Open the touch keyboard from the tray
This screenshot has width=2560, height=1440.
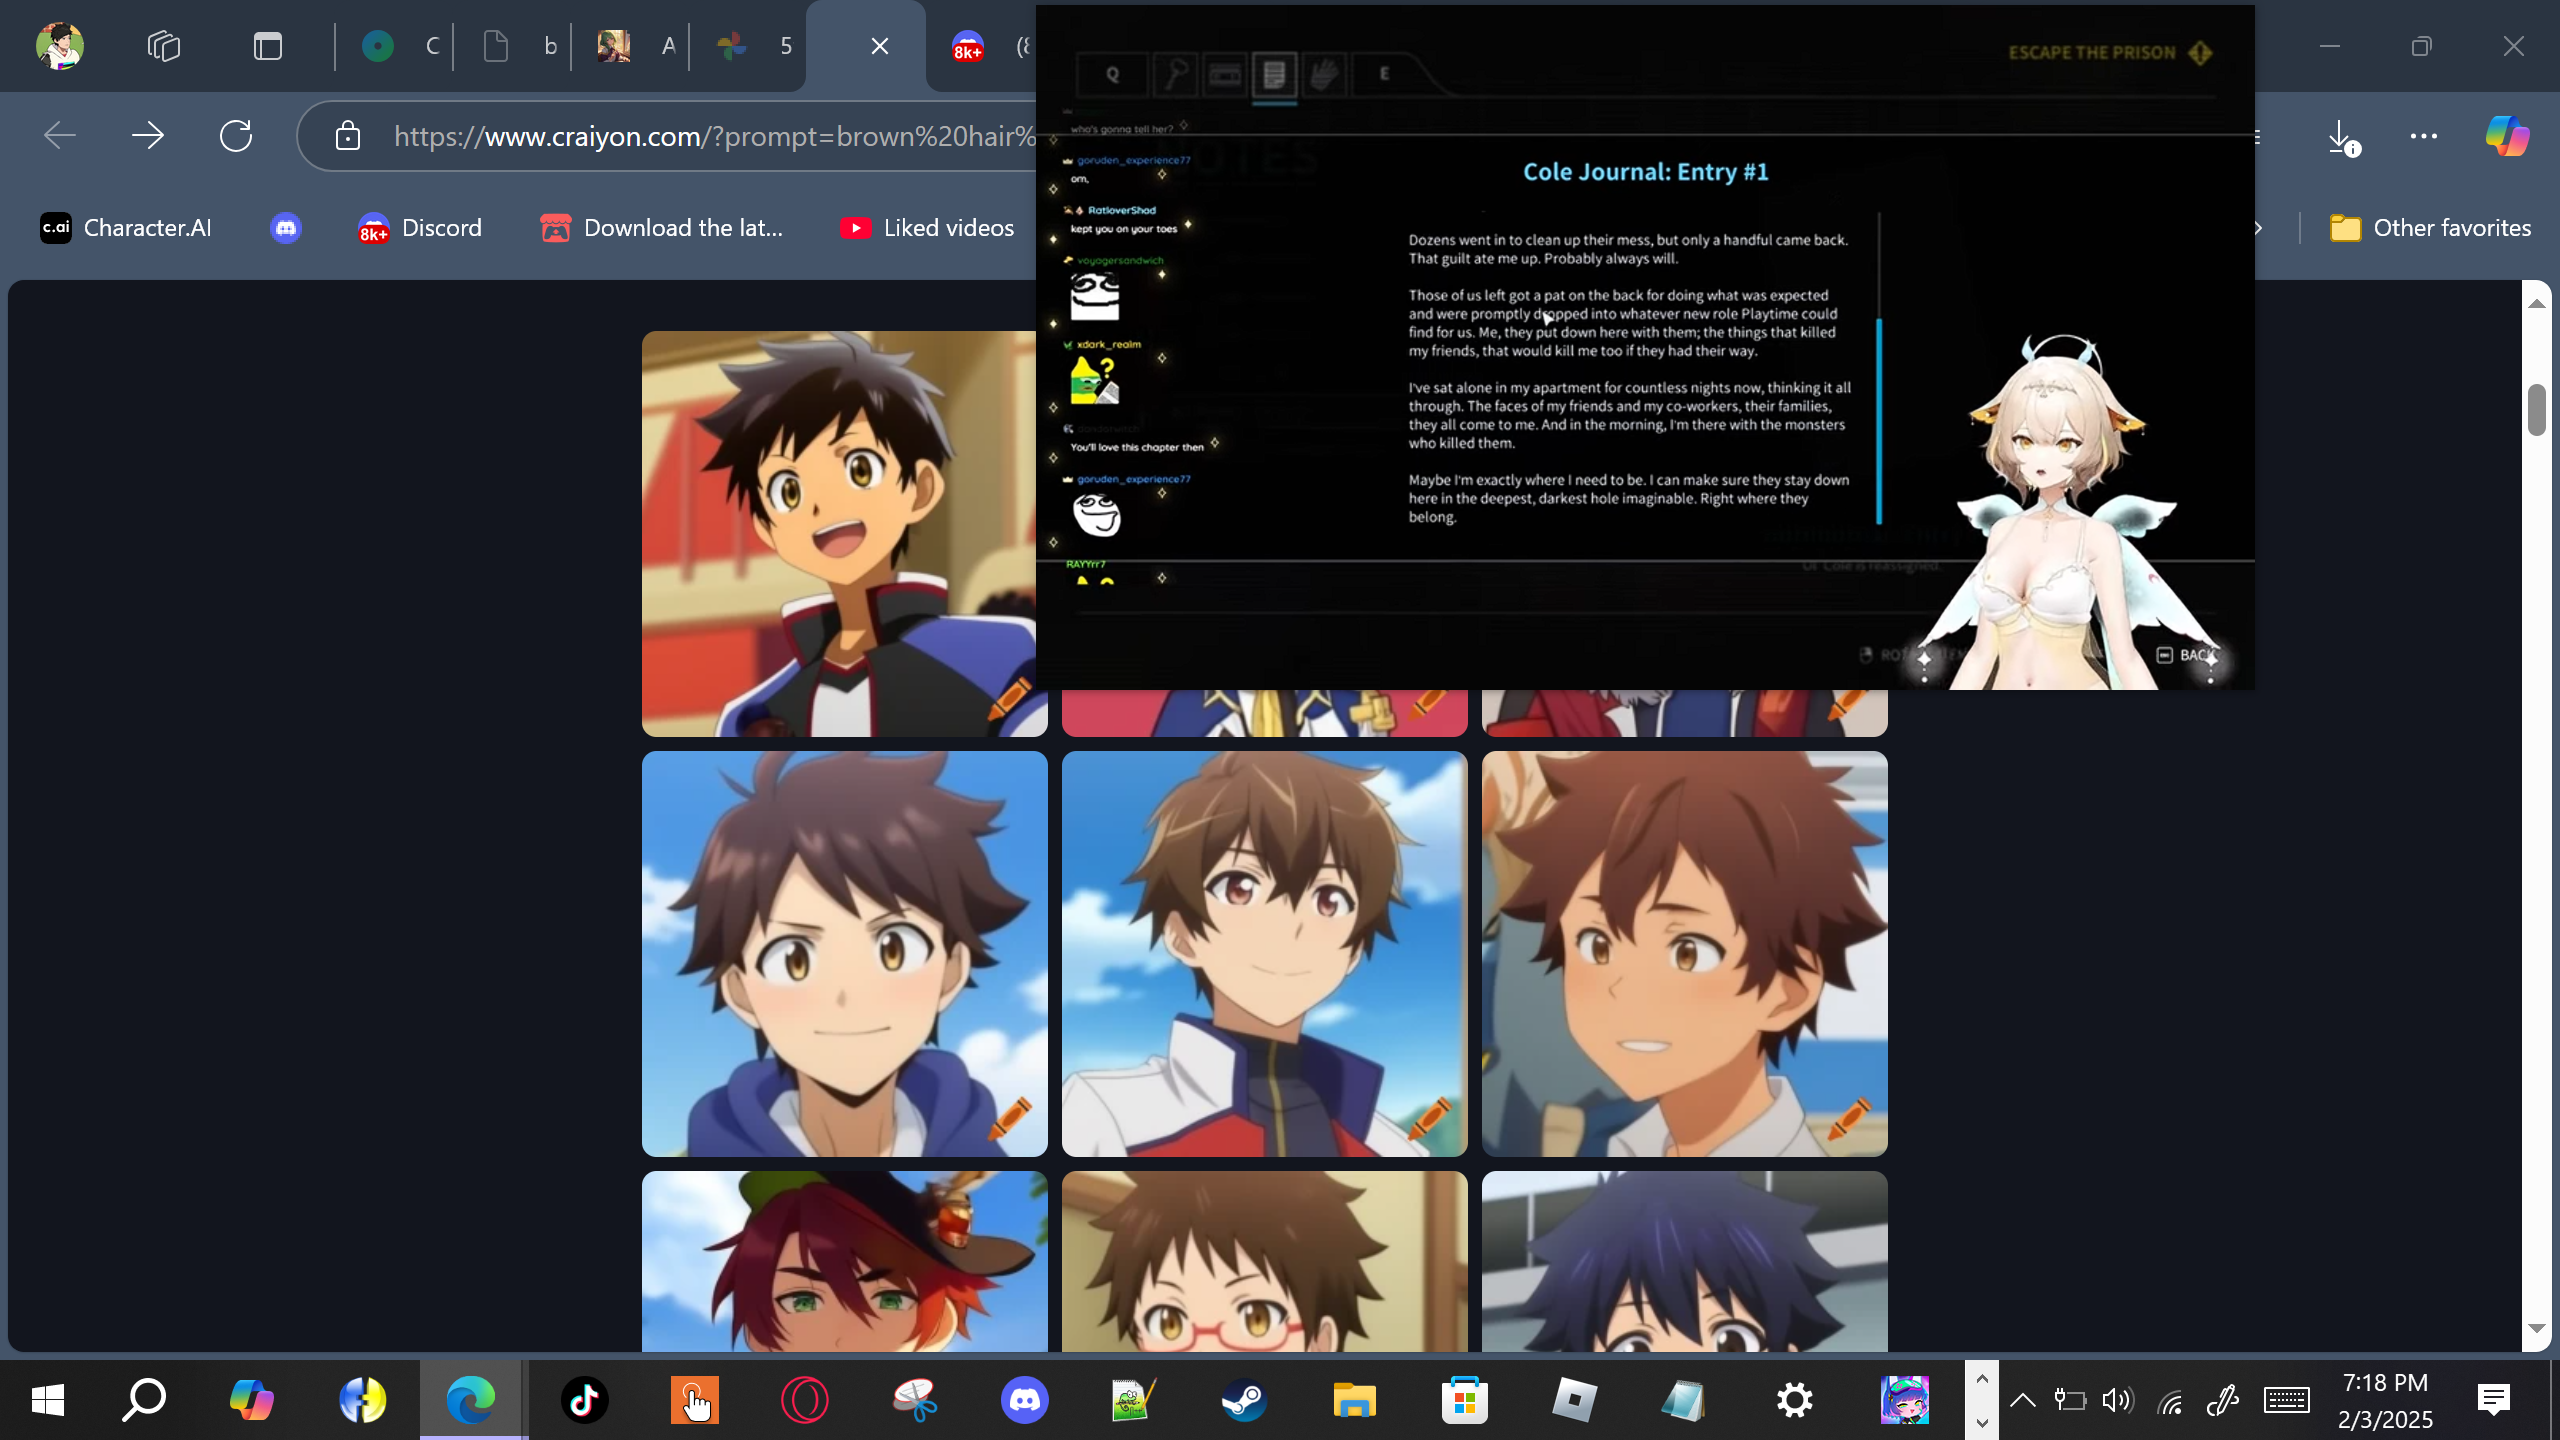(2287, 1400)
